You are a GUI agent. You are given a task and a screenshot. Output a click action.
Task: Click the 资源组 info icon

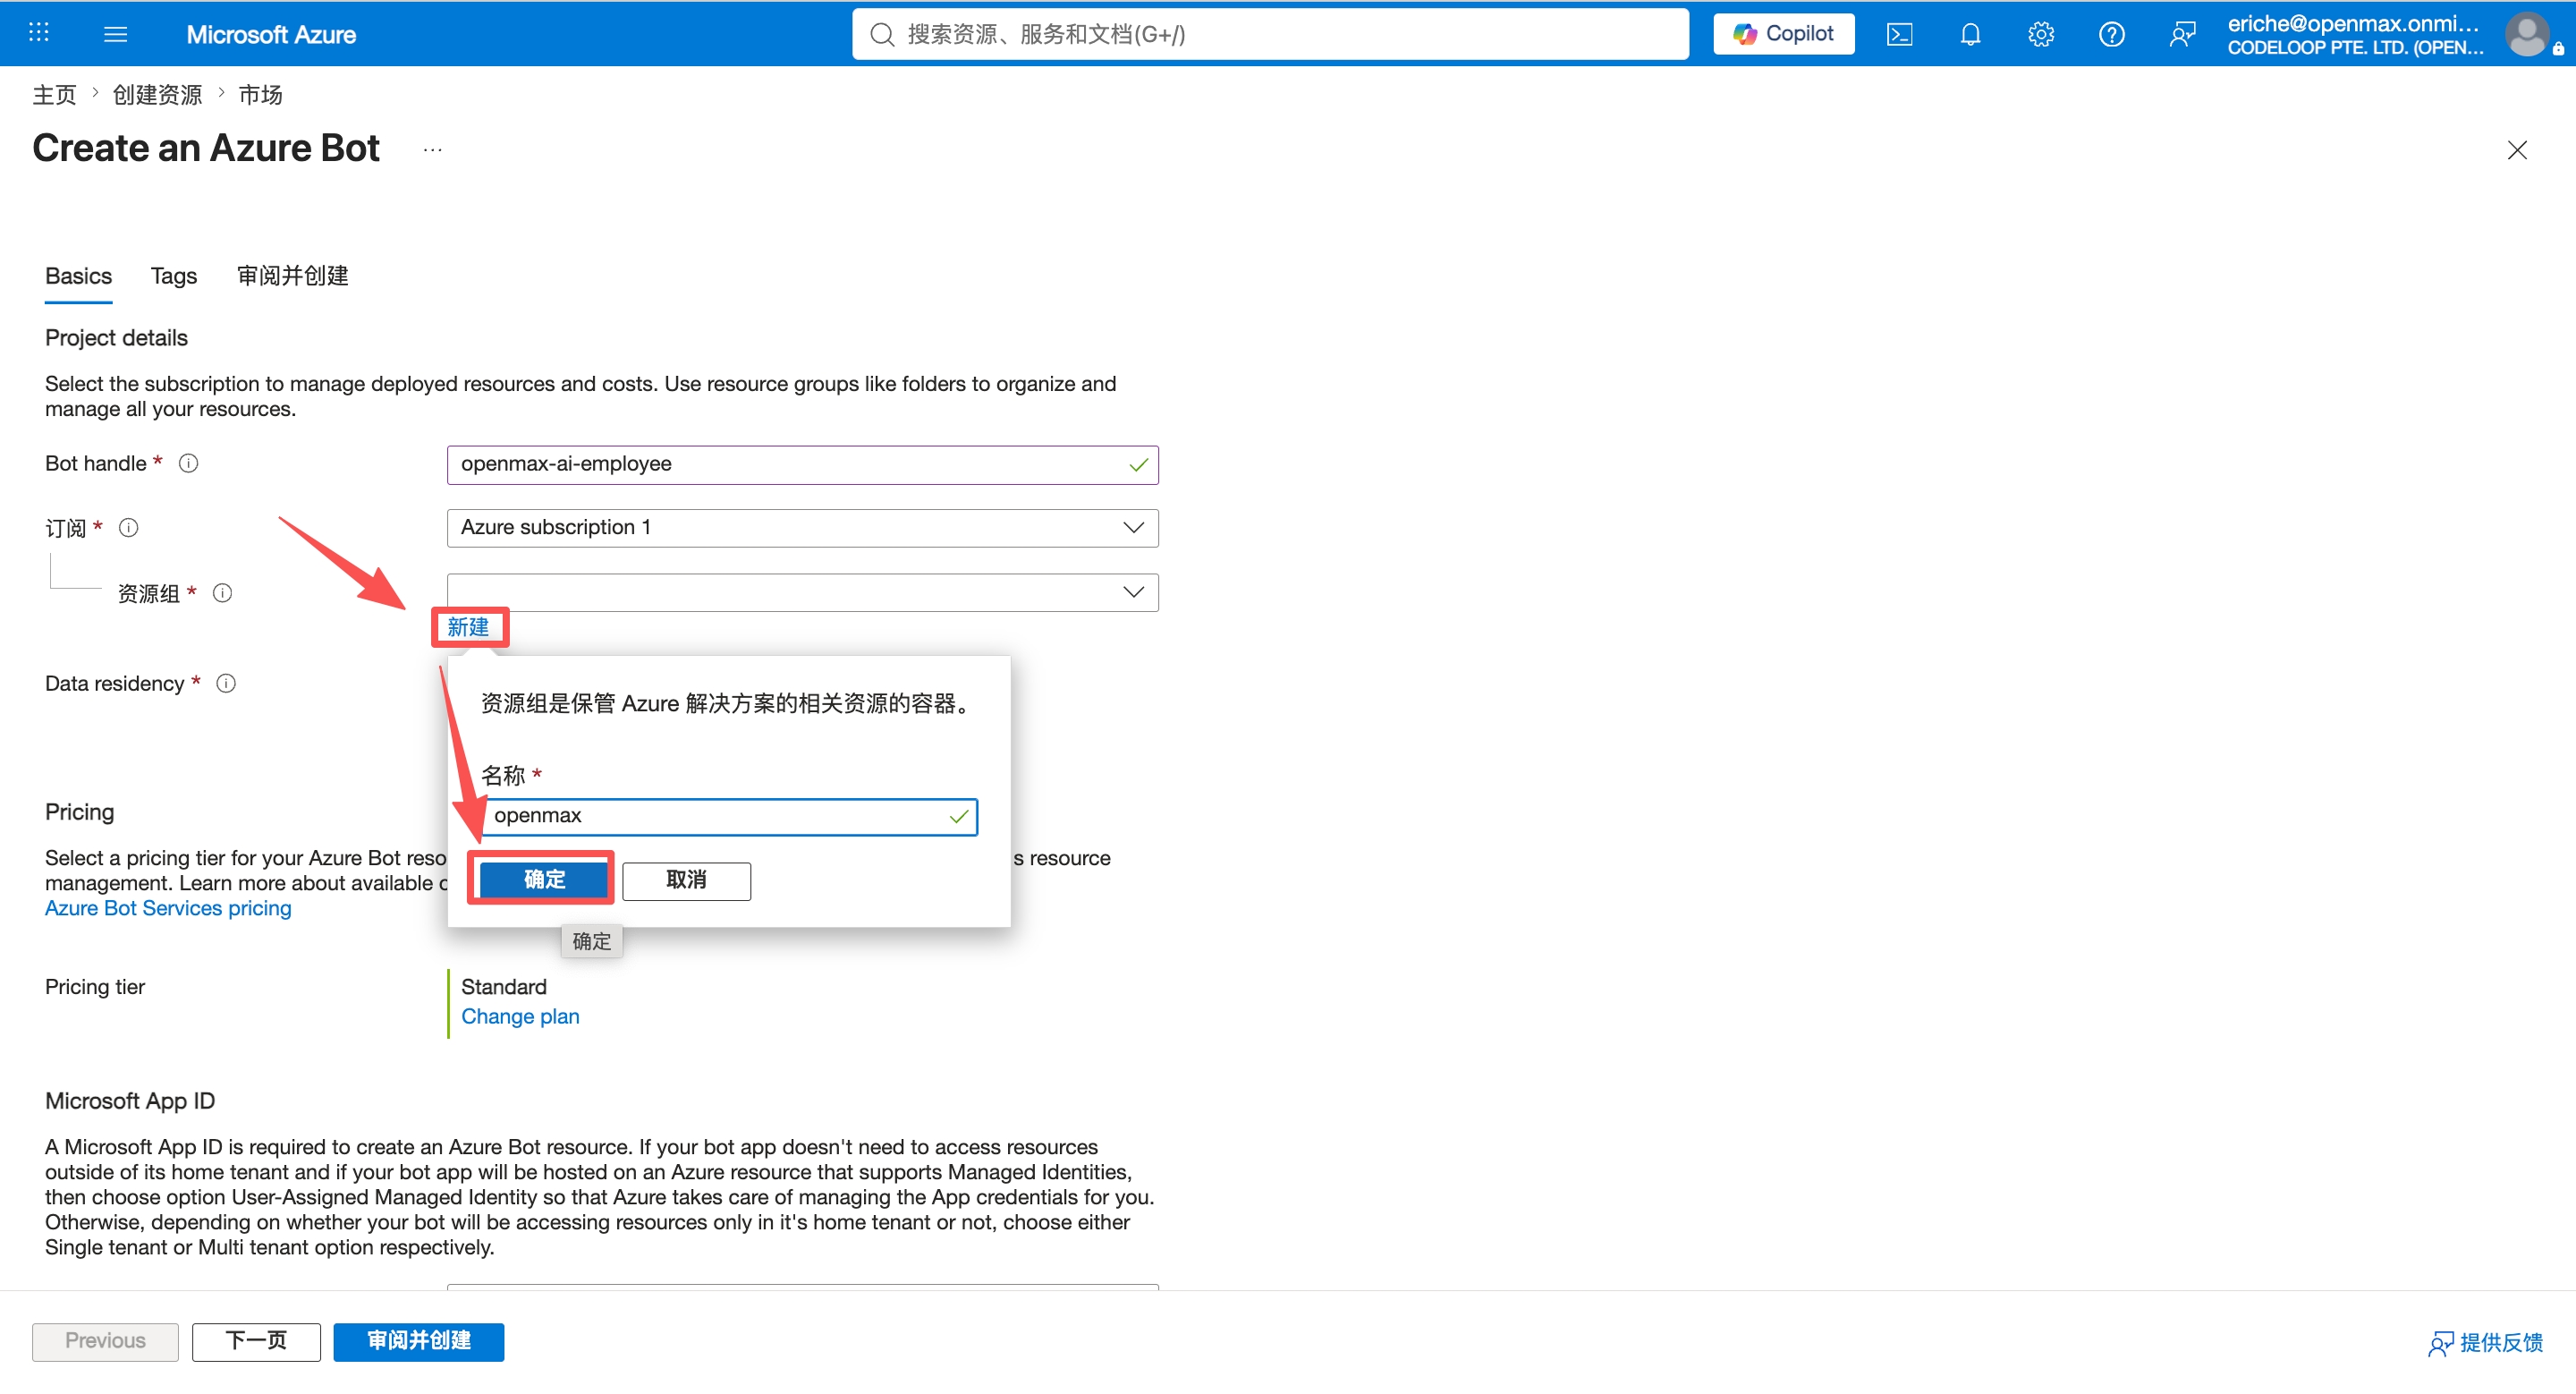pyautogui.click(x=222, y=593)
